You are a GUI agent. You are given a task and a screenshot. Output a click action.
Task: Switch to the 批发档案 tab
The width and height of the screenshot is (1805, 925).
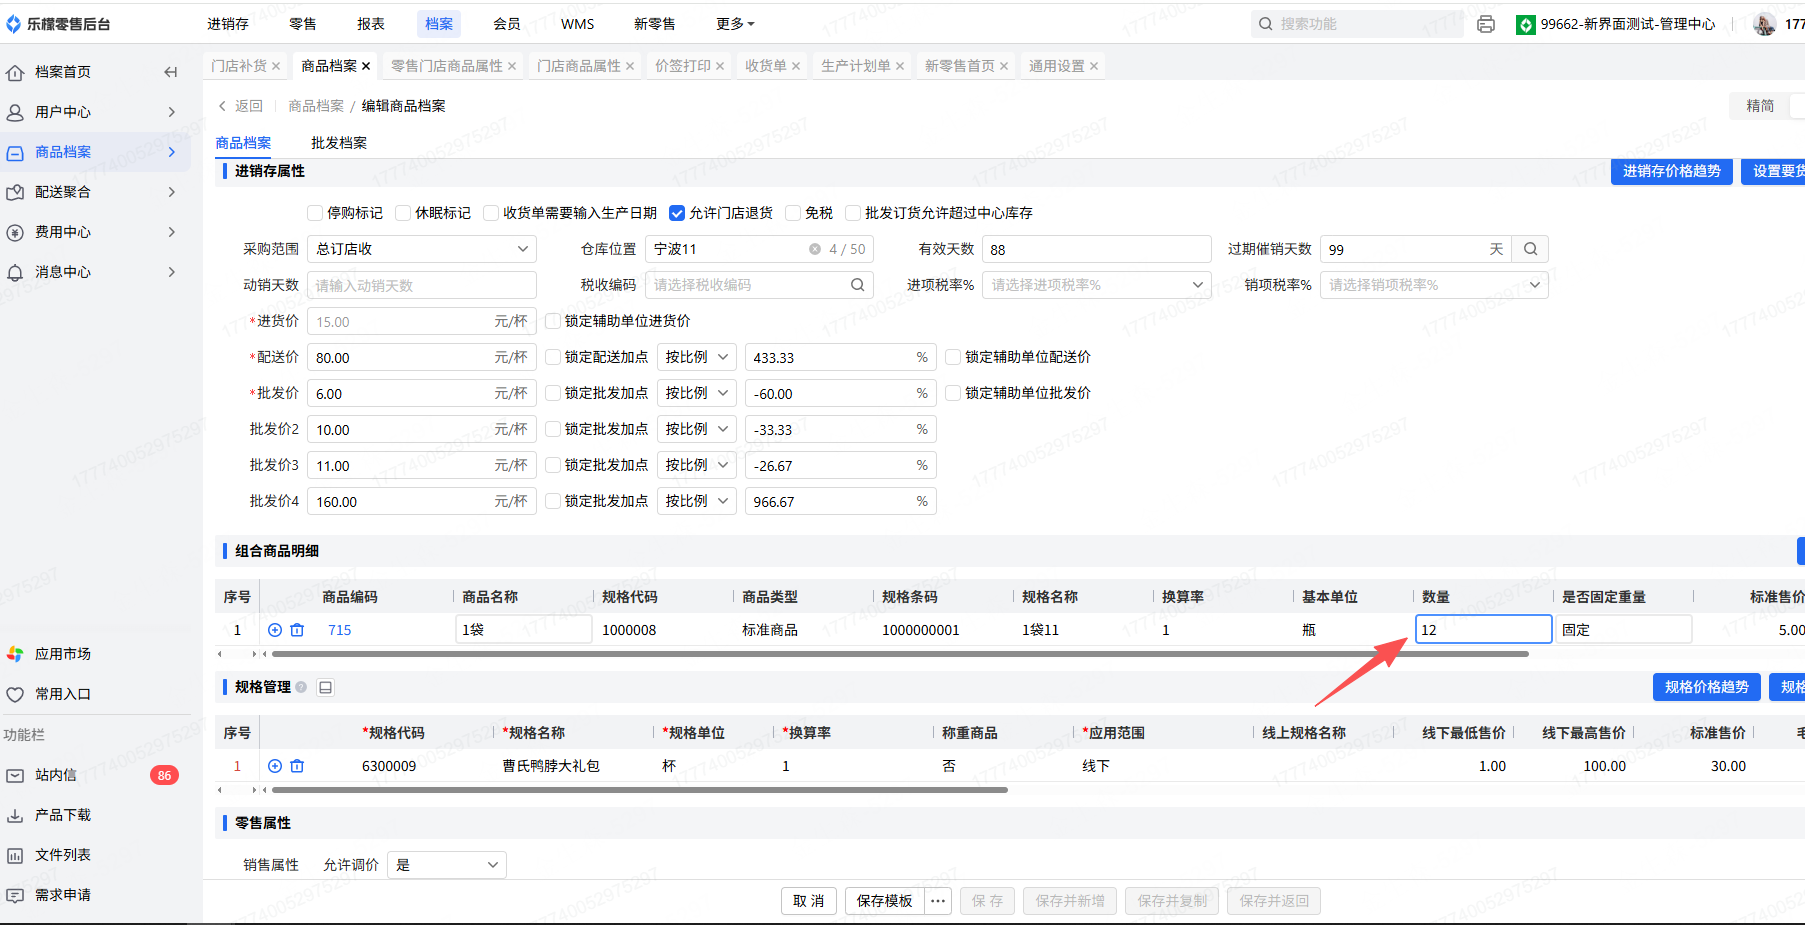(x=339, y=143)
